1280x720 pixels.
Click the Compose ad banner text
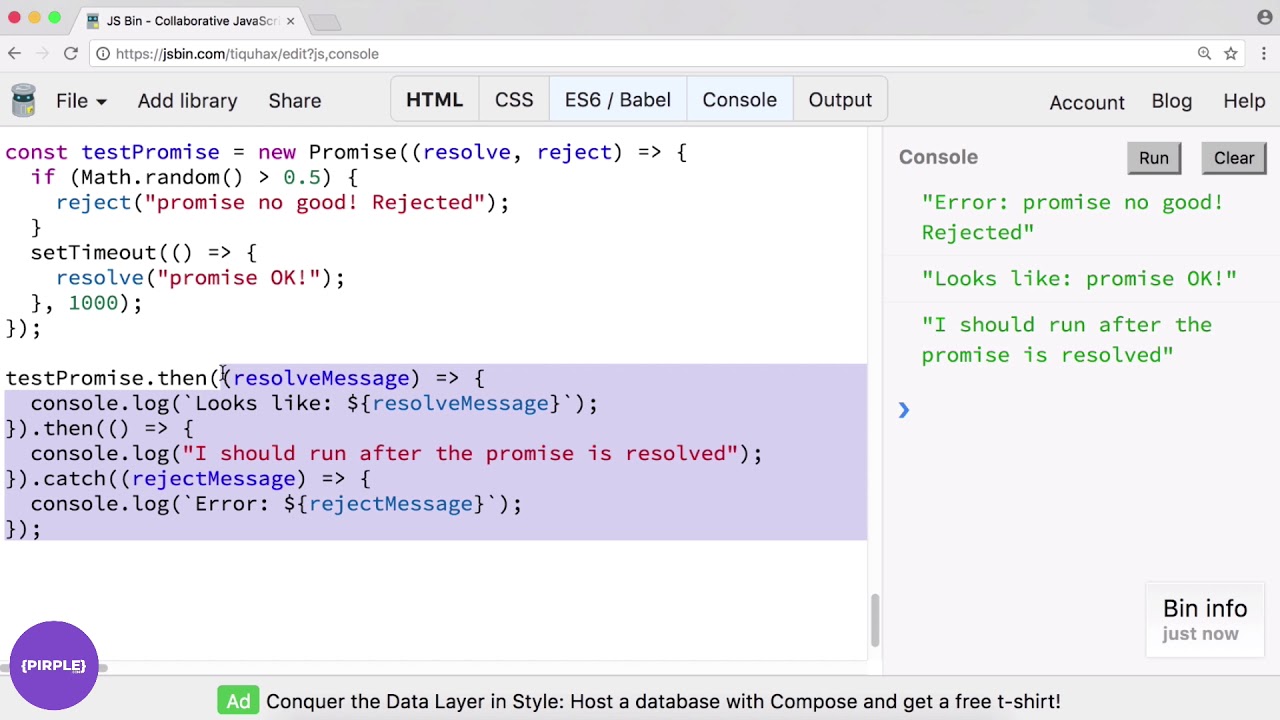663,701
